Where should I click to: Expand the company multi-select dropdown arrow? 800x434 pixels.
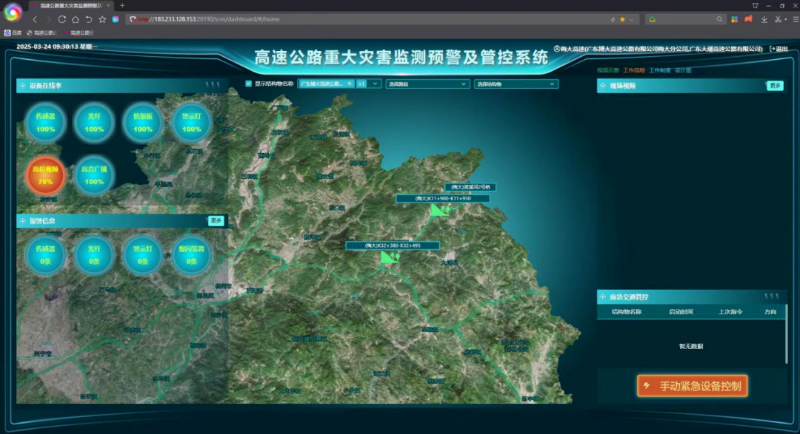coord(376,85)
